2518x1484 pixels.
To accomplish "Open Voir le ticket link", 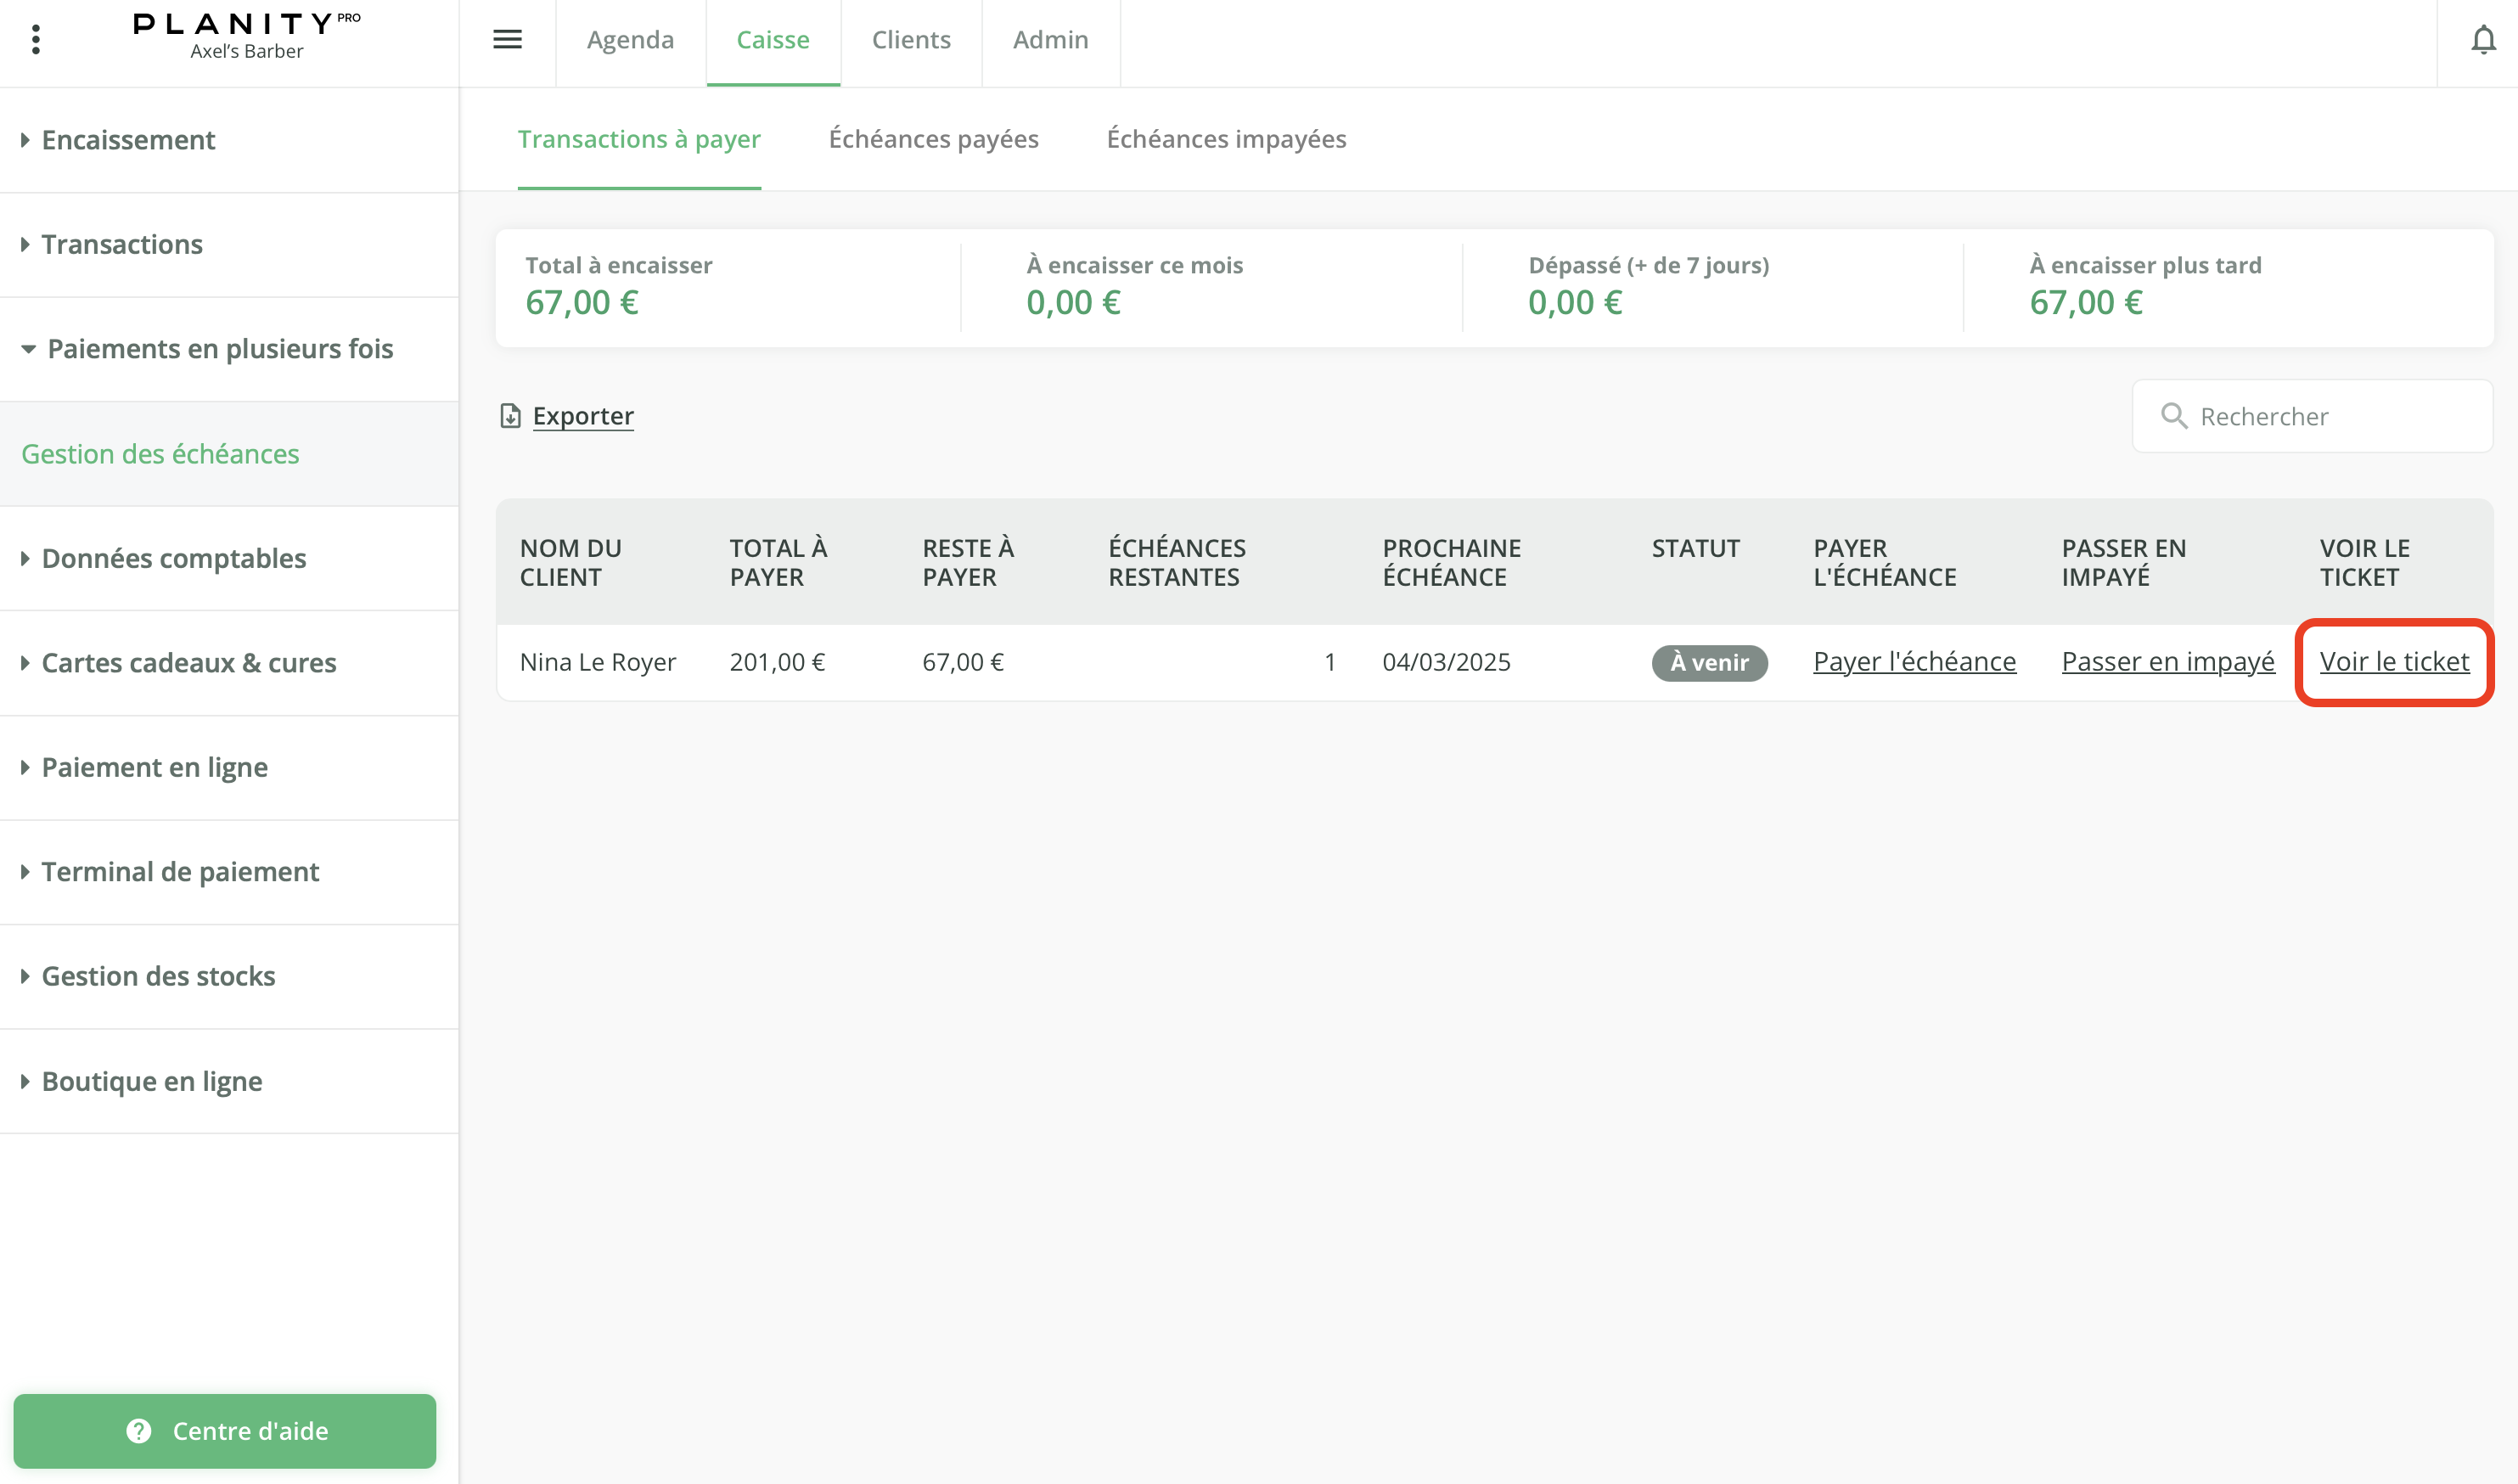I will (2393, 662).
